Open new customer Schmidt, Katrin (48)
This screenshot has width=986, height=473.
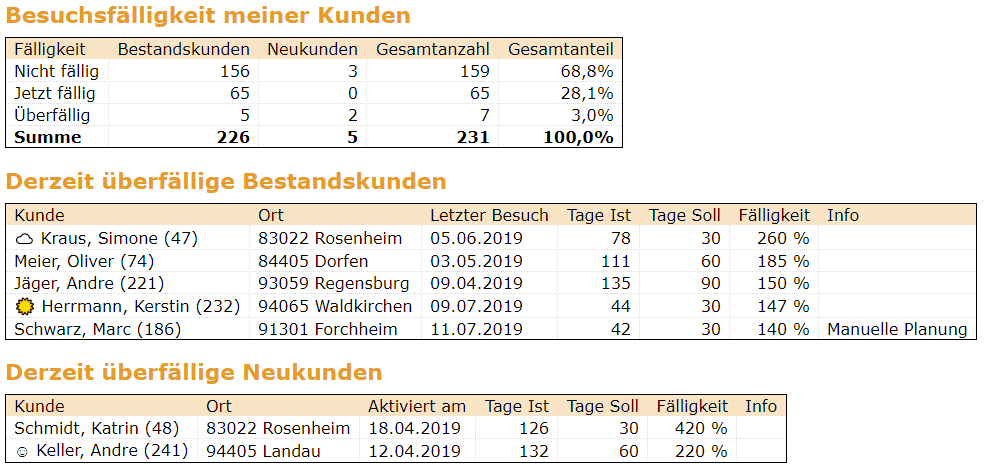pyautogui.click(x=96, y=428)
